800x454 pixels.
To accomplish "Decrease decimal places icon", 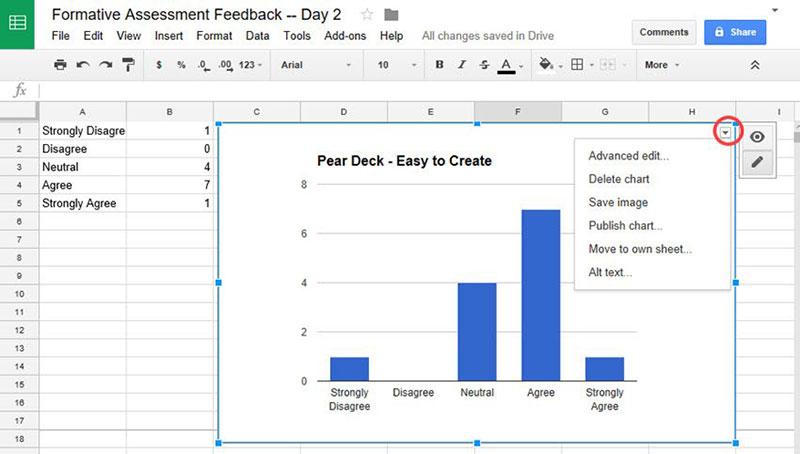I will coord(204,65).
